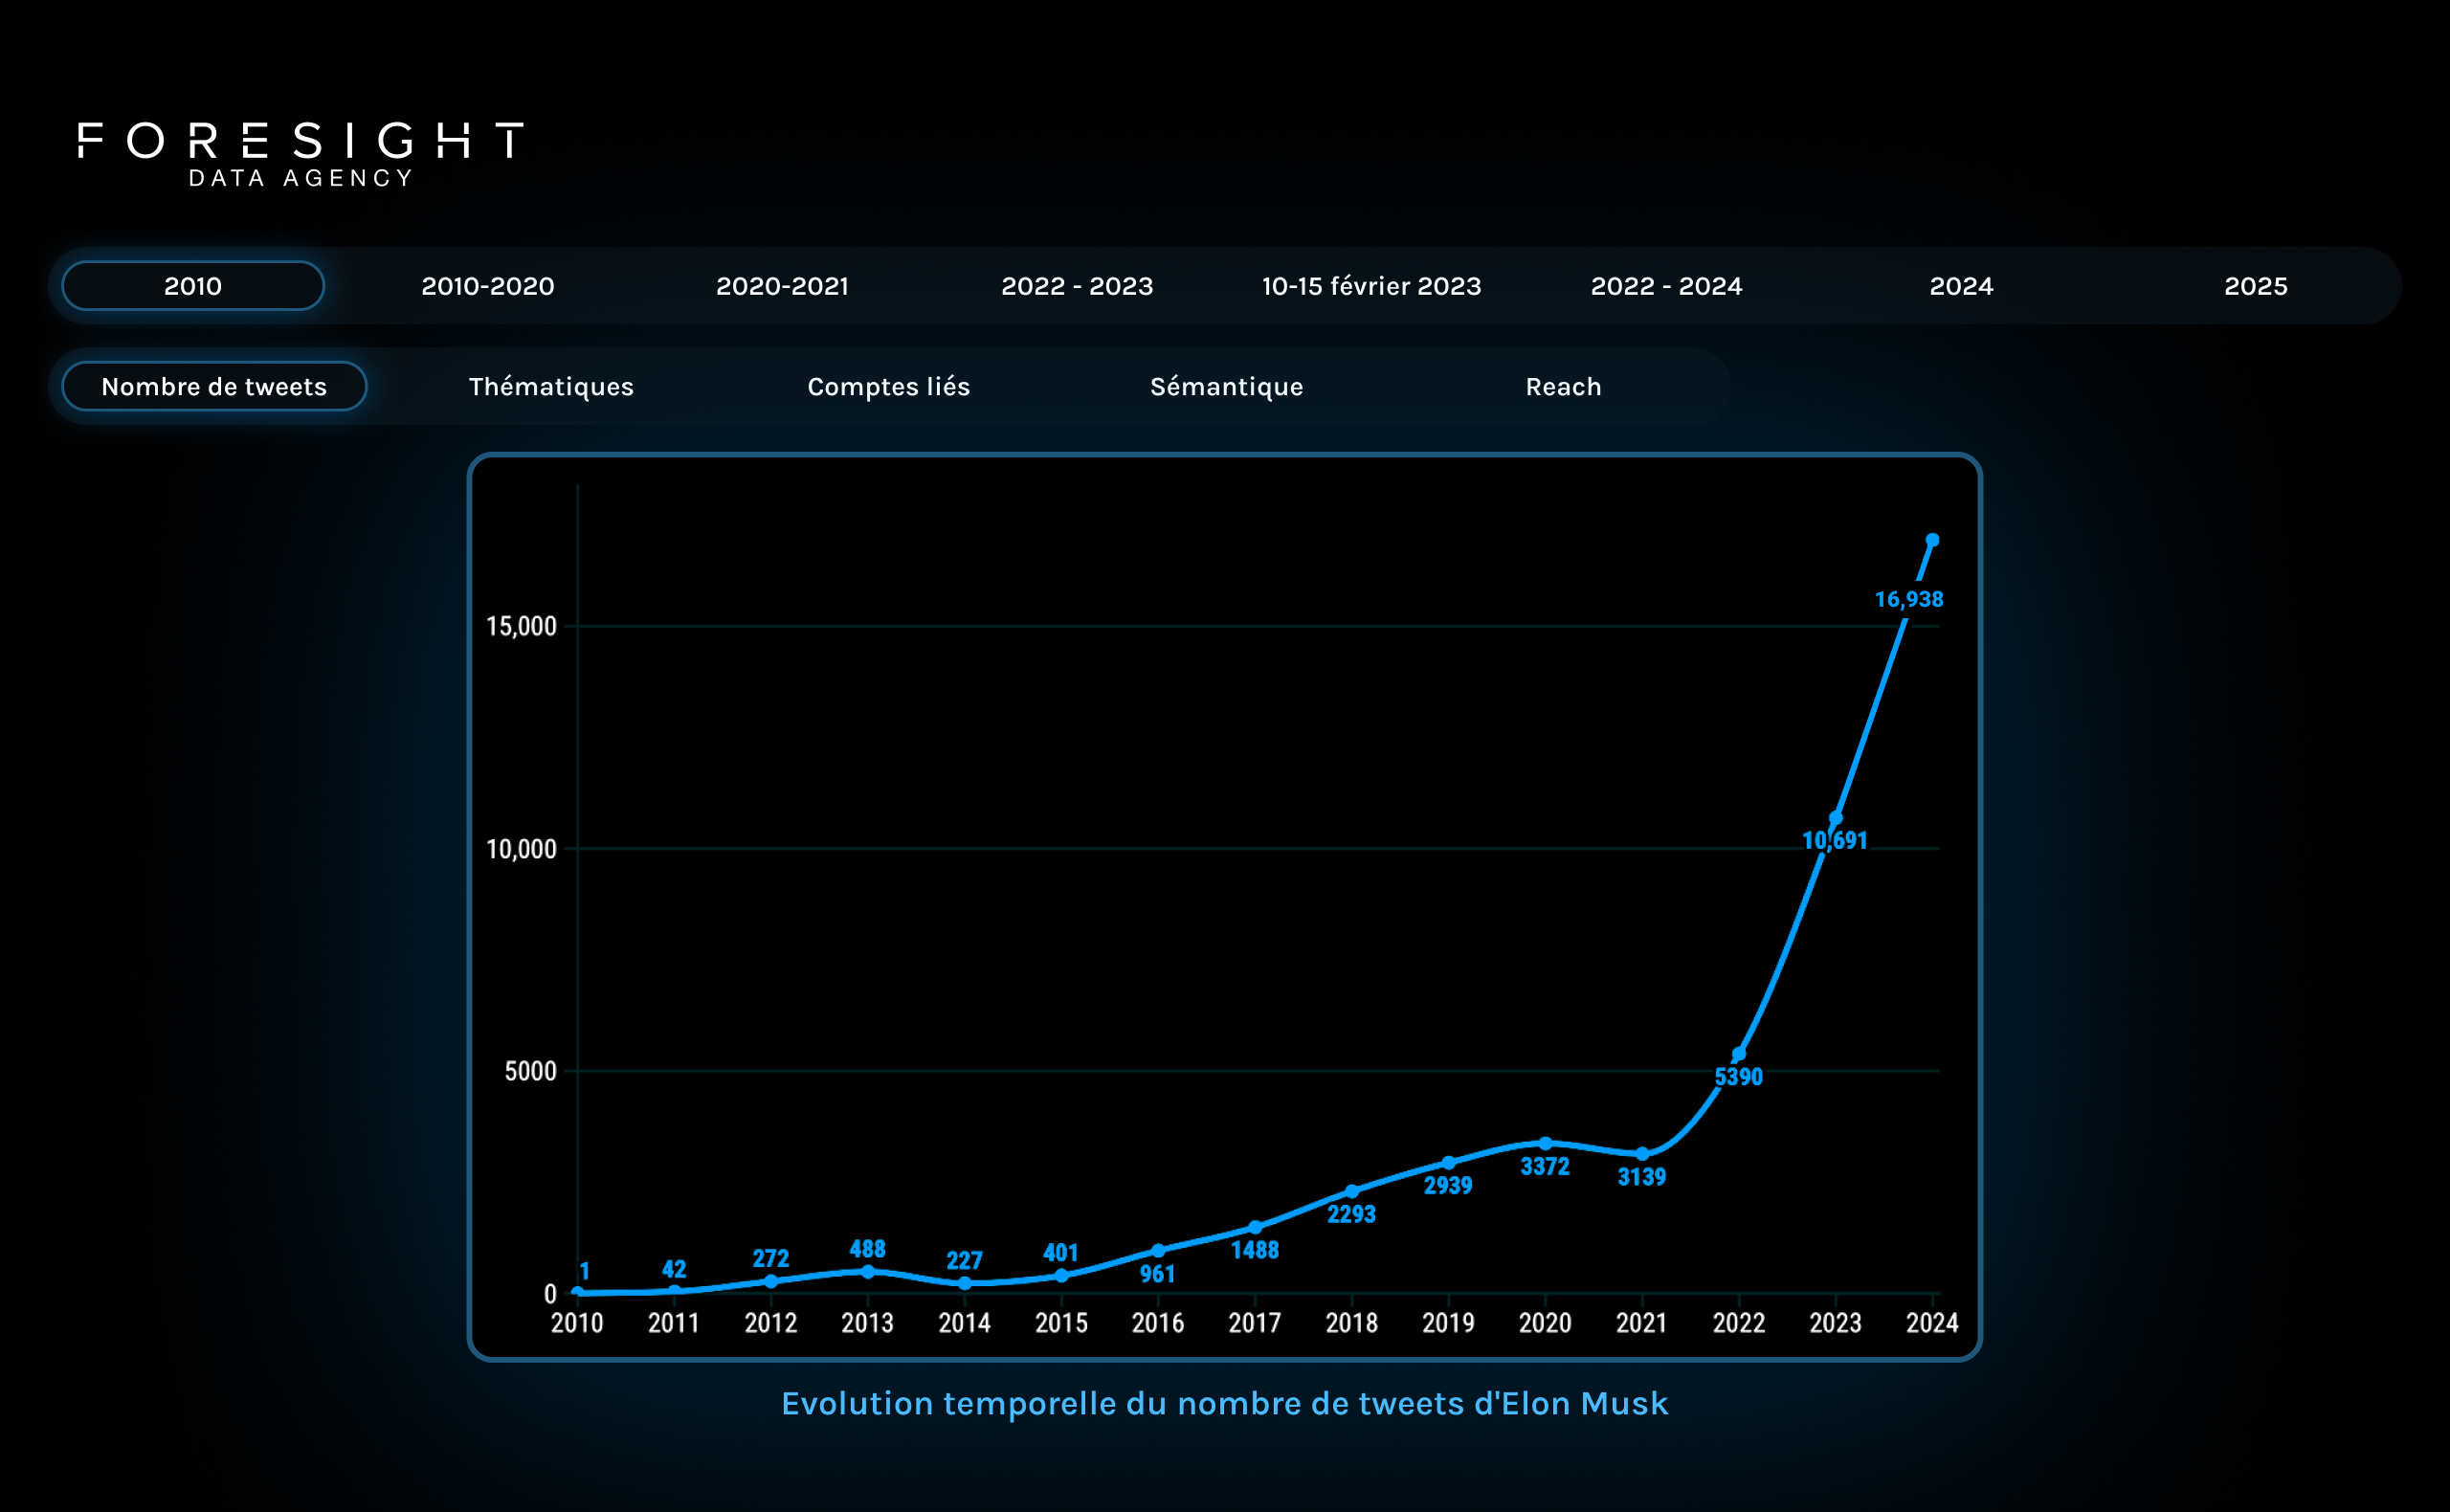Click the 15,000 y-axis label
The width and height of the screenshot is (2450, 1512).
(521, 627)
